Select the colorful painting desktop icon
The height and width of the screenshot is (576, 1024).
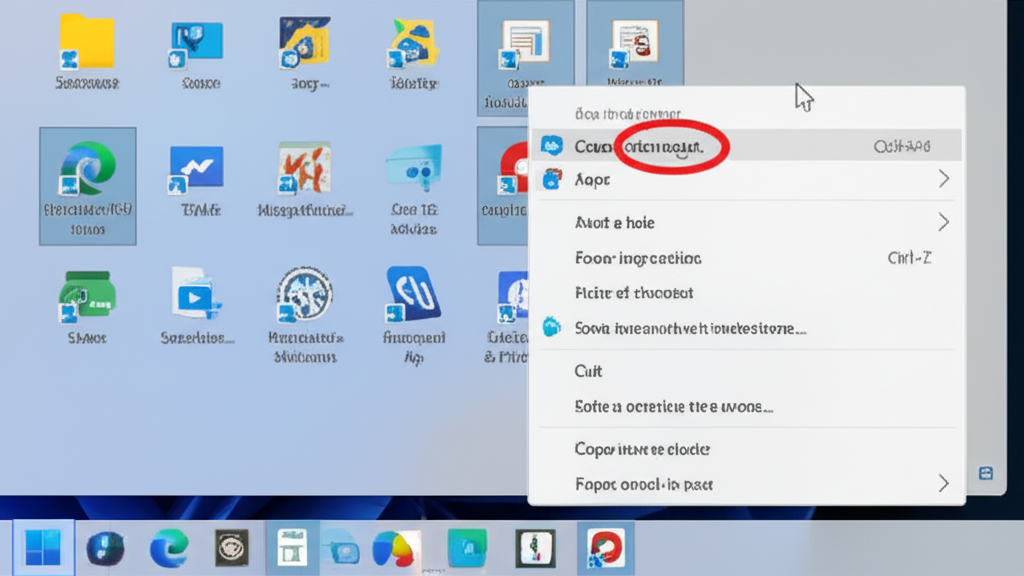click(305, 168)
